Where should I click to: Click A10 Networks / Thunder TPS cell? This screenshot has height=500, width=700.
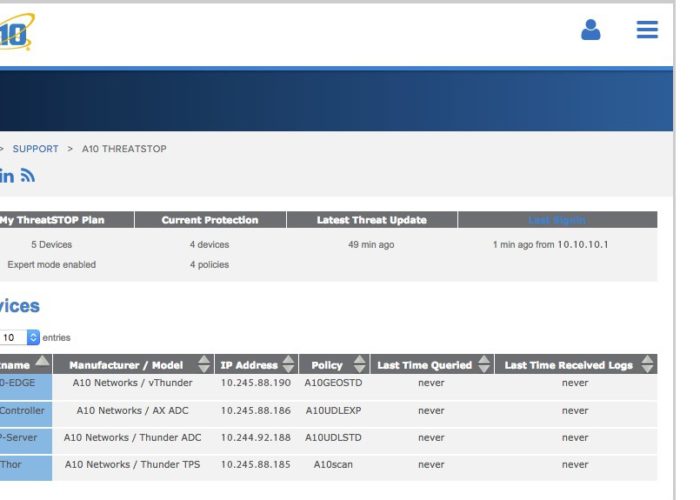point(133,464)
